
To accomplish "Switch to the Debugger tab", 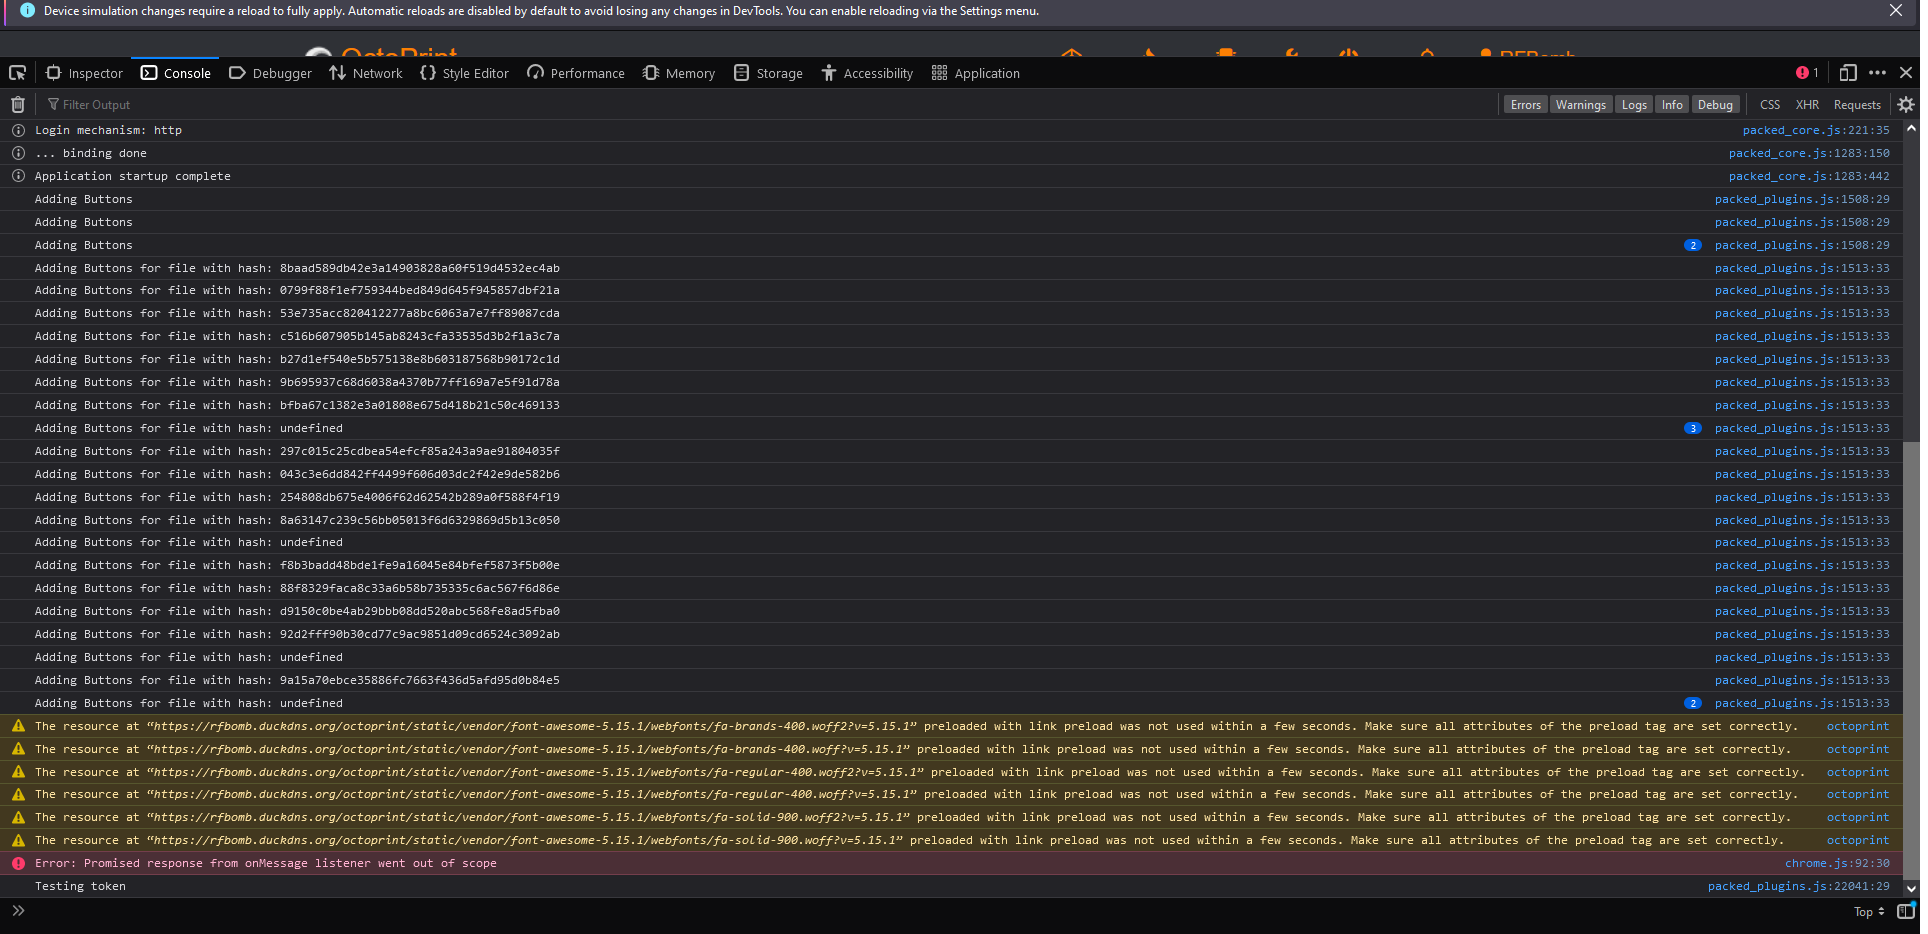I will (270, 73).
